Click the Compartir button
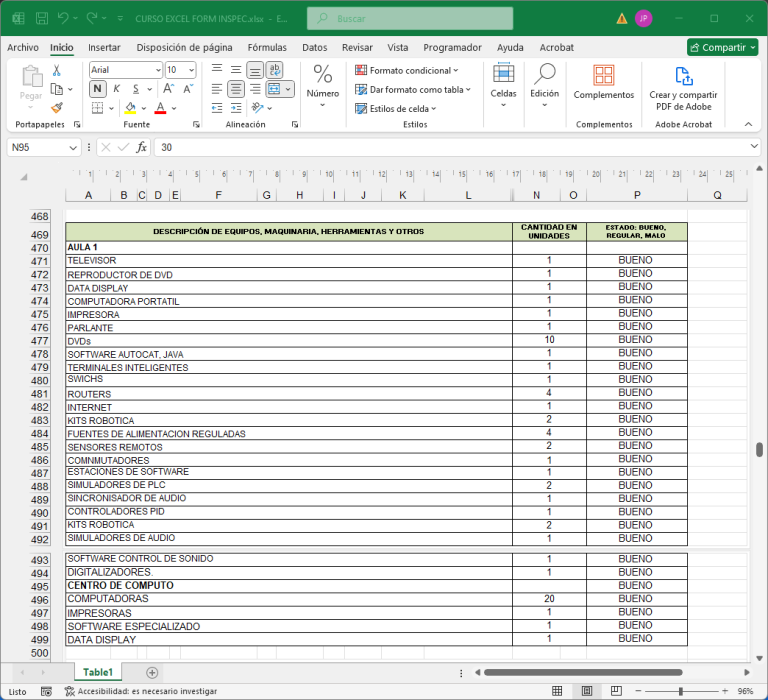Screen dimensions: 768x700 (x=722, y=47)
